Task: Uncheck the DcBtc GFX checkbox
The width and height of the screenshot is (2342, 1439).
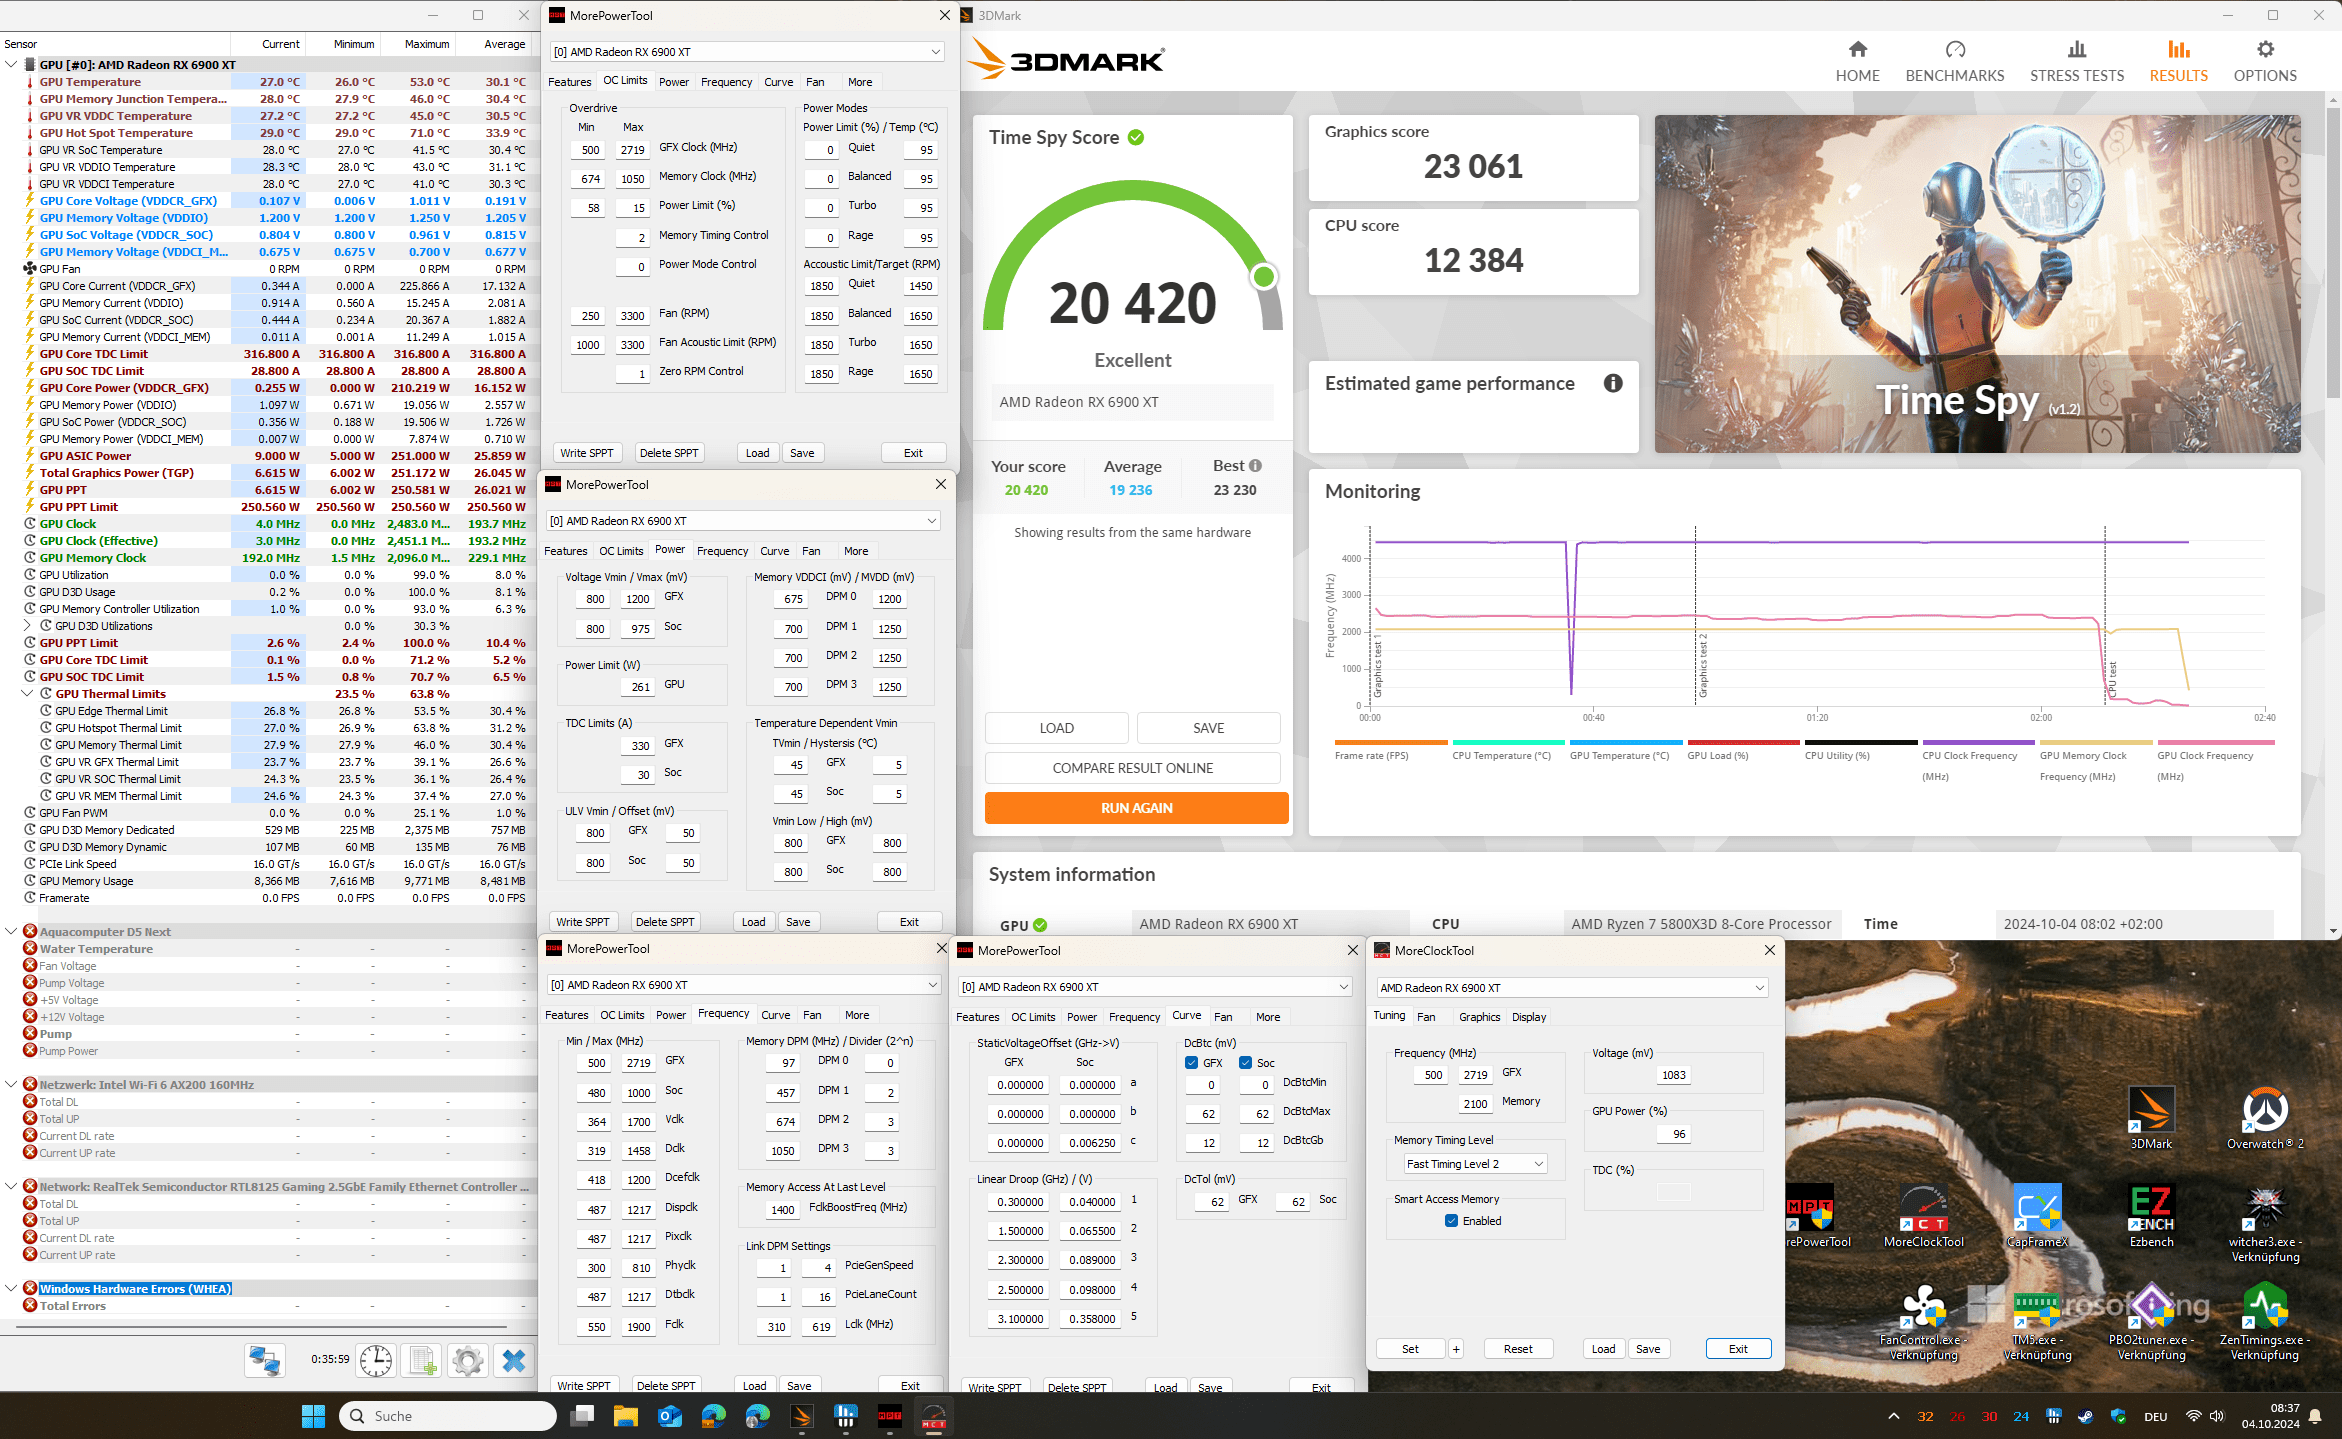Action: (1191, 1063)
